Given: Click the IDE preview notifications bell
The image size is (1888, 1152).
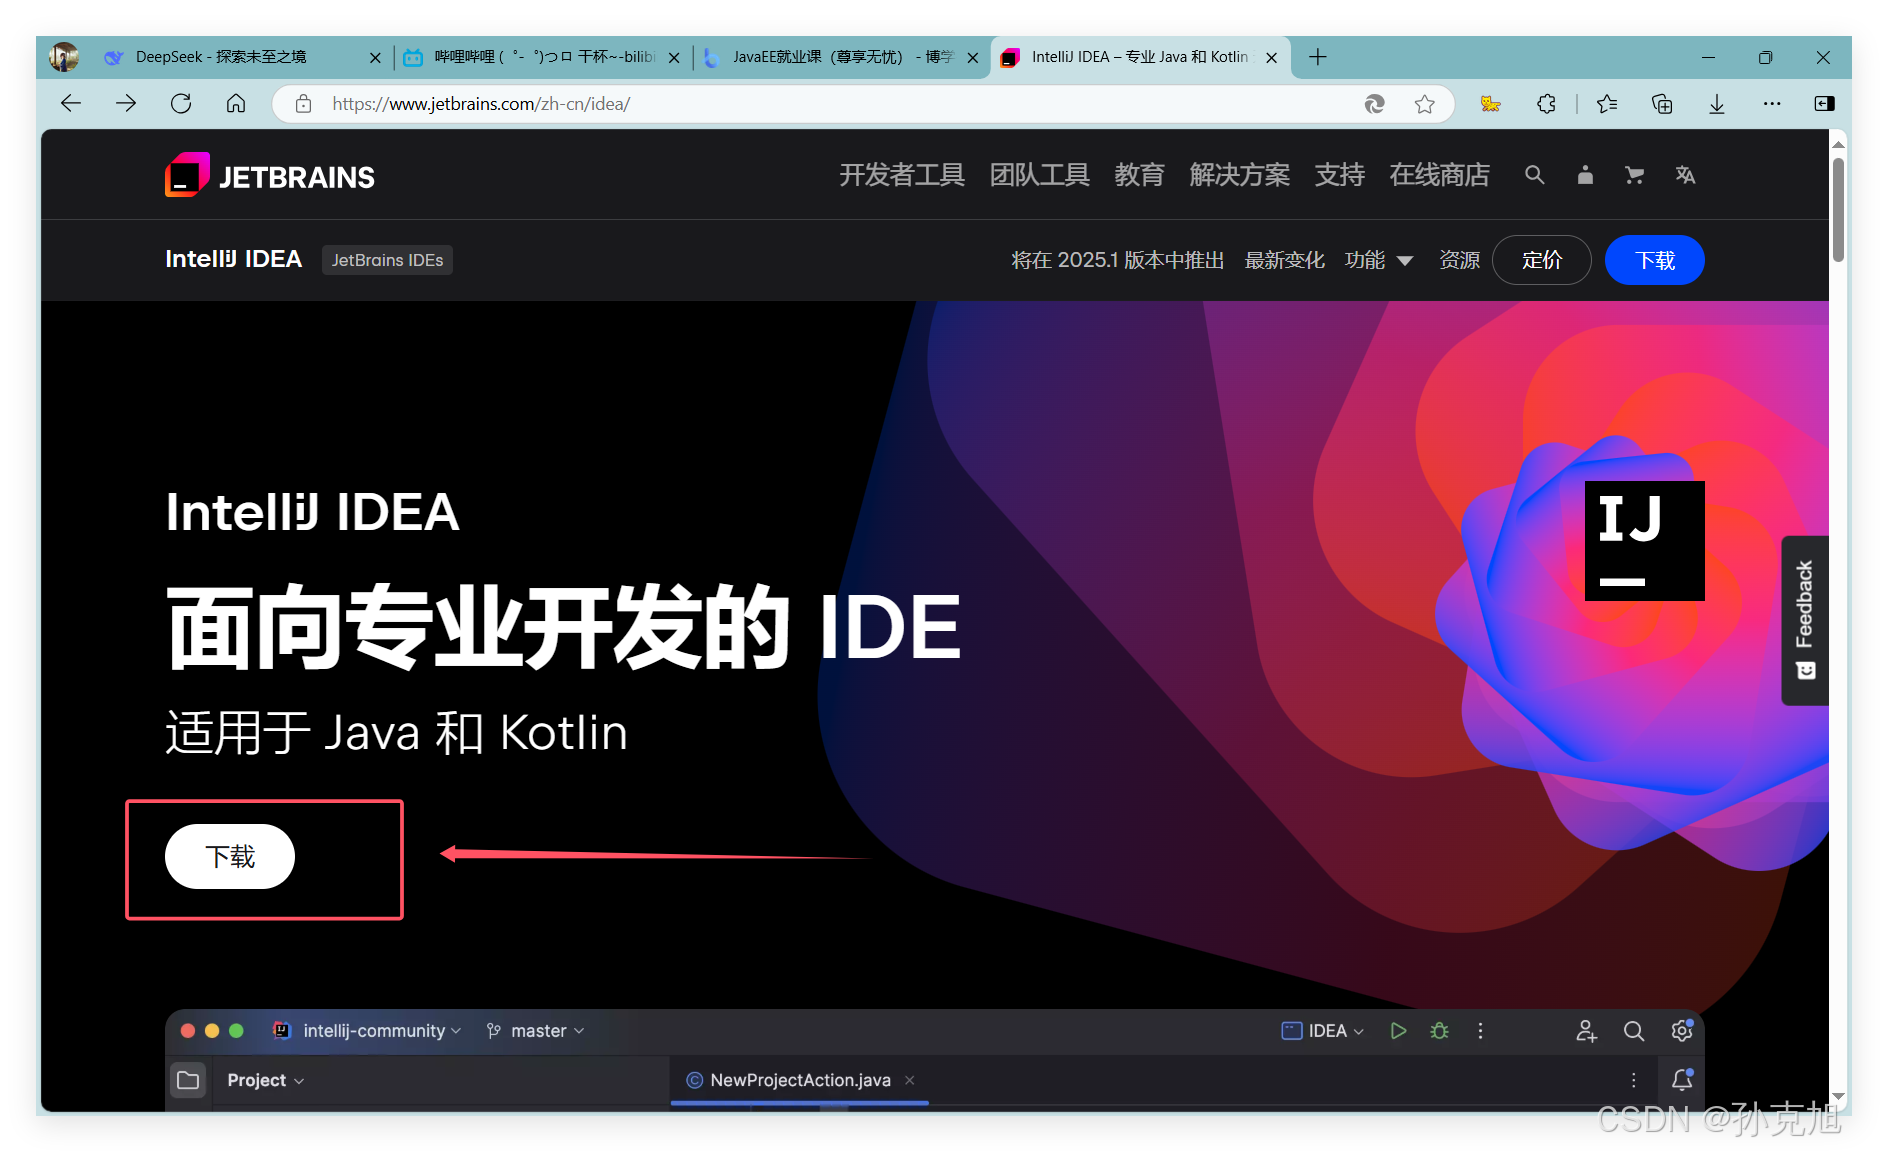Looking at the screenshot, I should 1682,1080.
